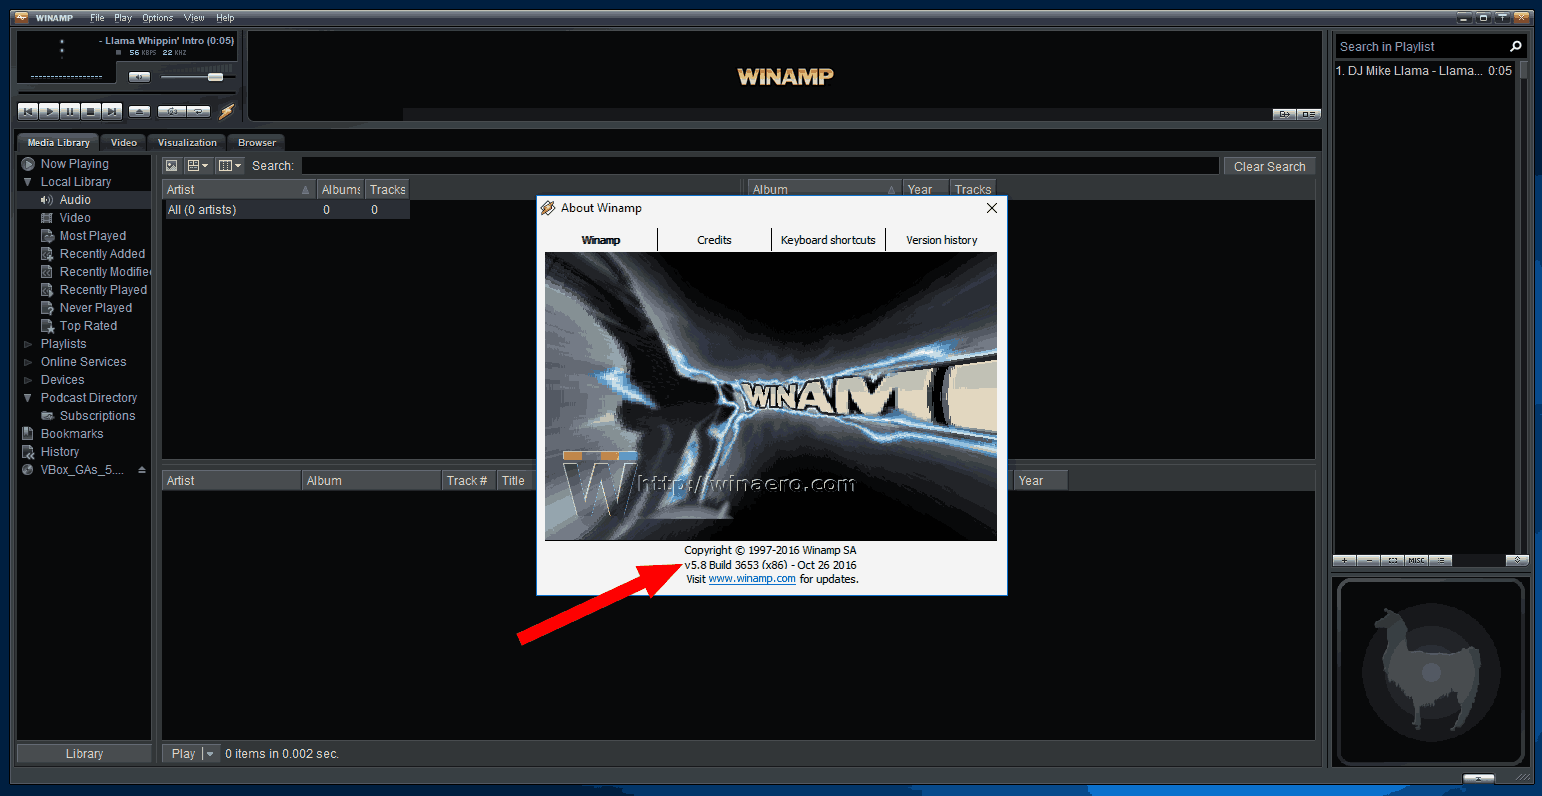Image resolution: width=1542 pixels, height=796 pixels.
Task: Click the Winamp main menu icon in title bar
Action: click(x=21, y=17)
